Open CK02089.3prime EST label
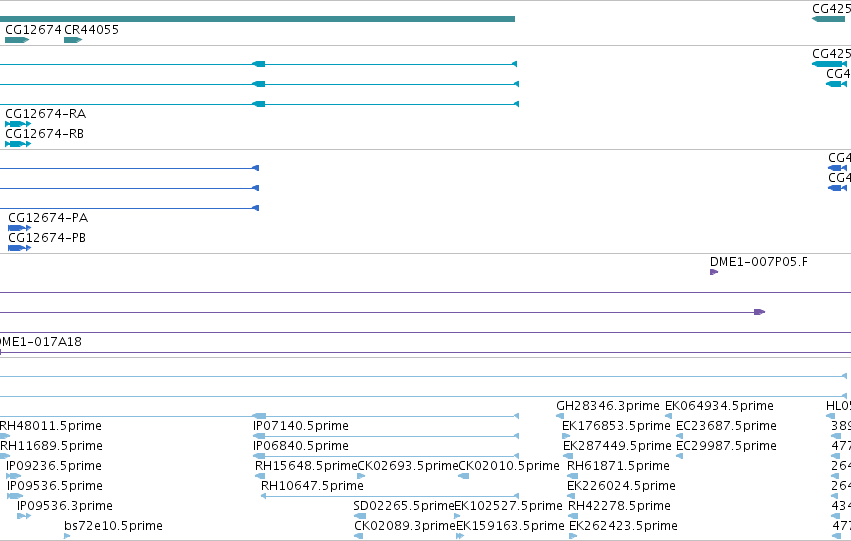 tap(405, 526)
